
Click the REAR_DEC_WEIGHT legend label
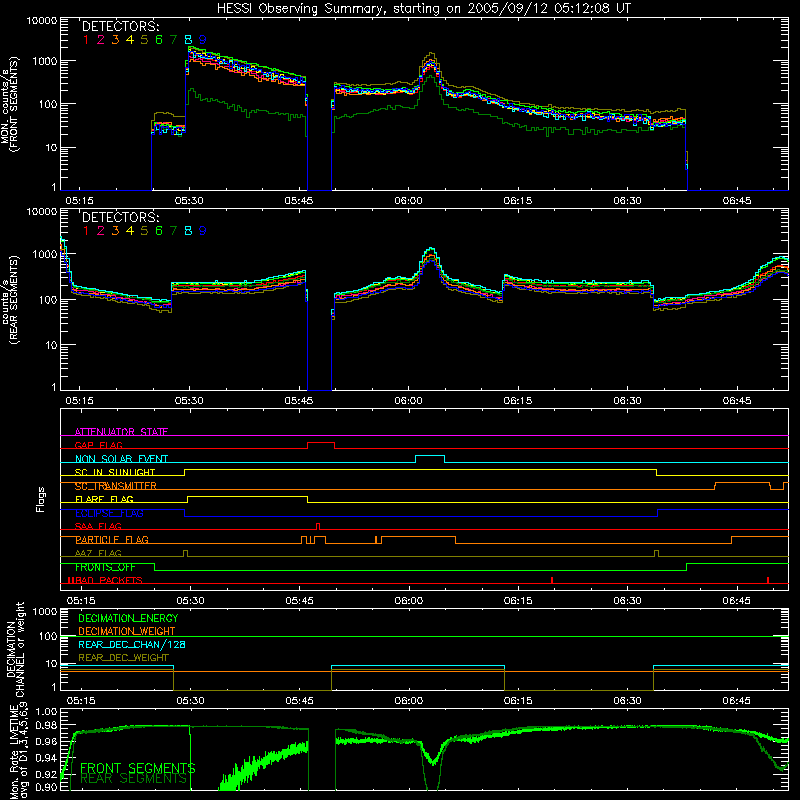tap(123, 658)
